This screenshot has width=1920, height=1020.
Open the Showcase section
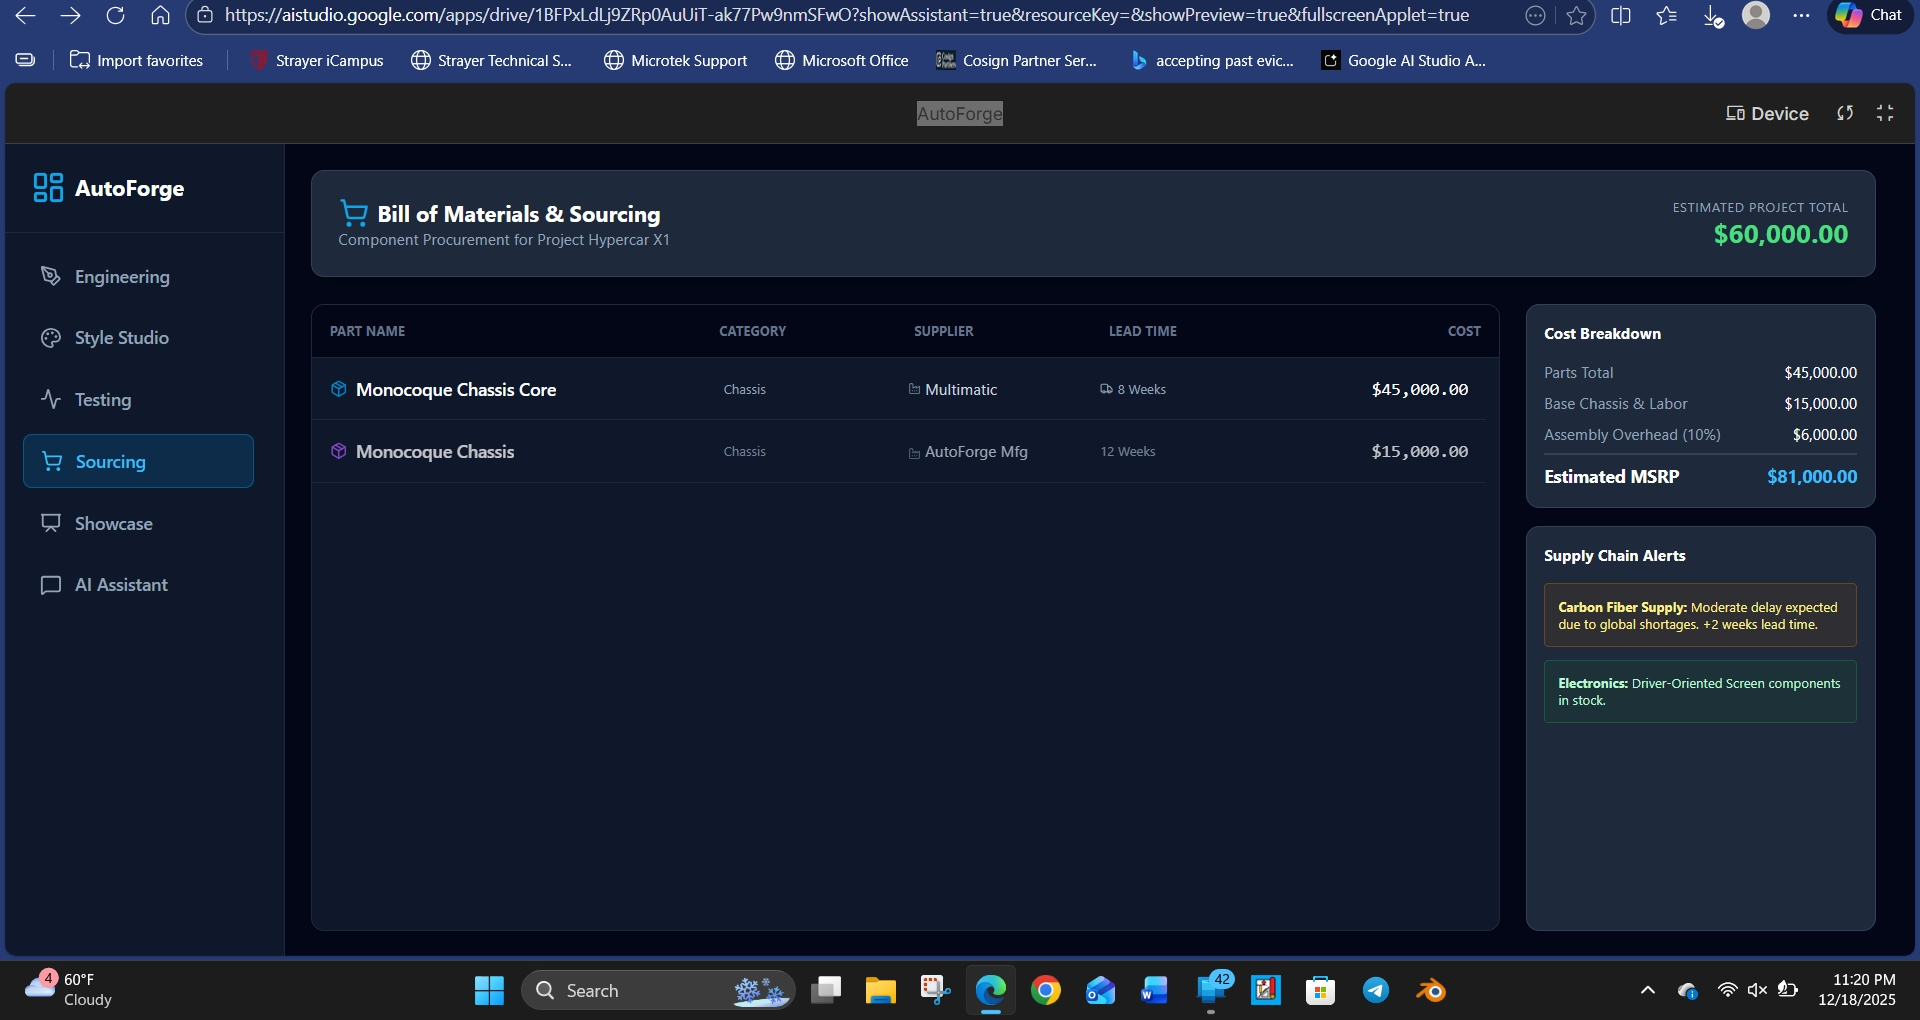[x=113, y=524]
